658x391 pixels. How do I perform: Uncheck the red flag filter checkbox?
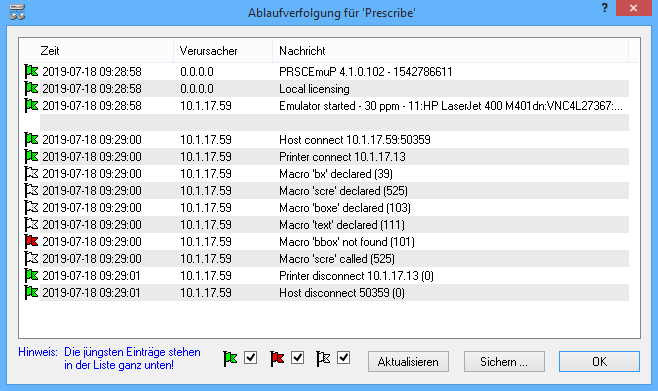click(x=298, y=358)
